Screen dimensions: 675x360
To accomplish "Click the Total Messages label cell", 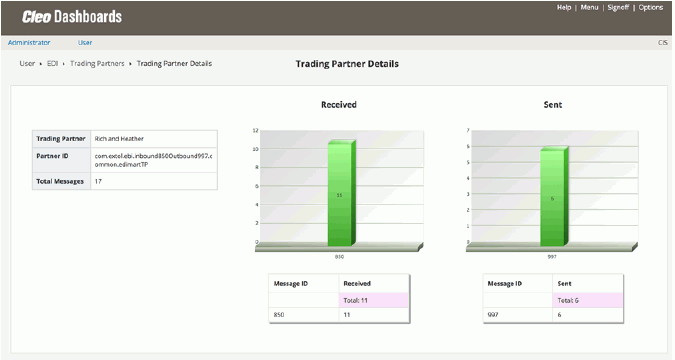I will click(x=61, y=181).
